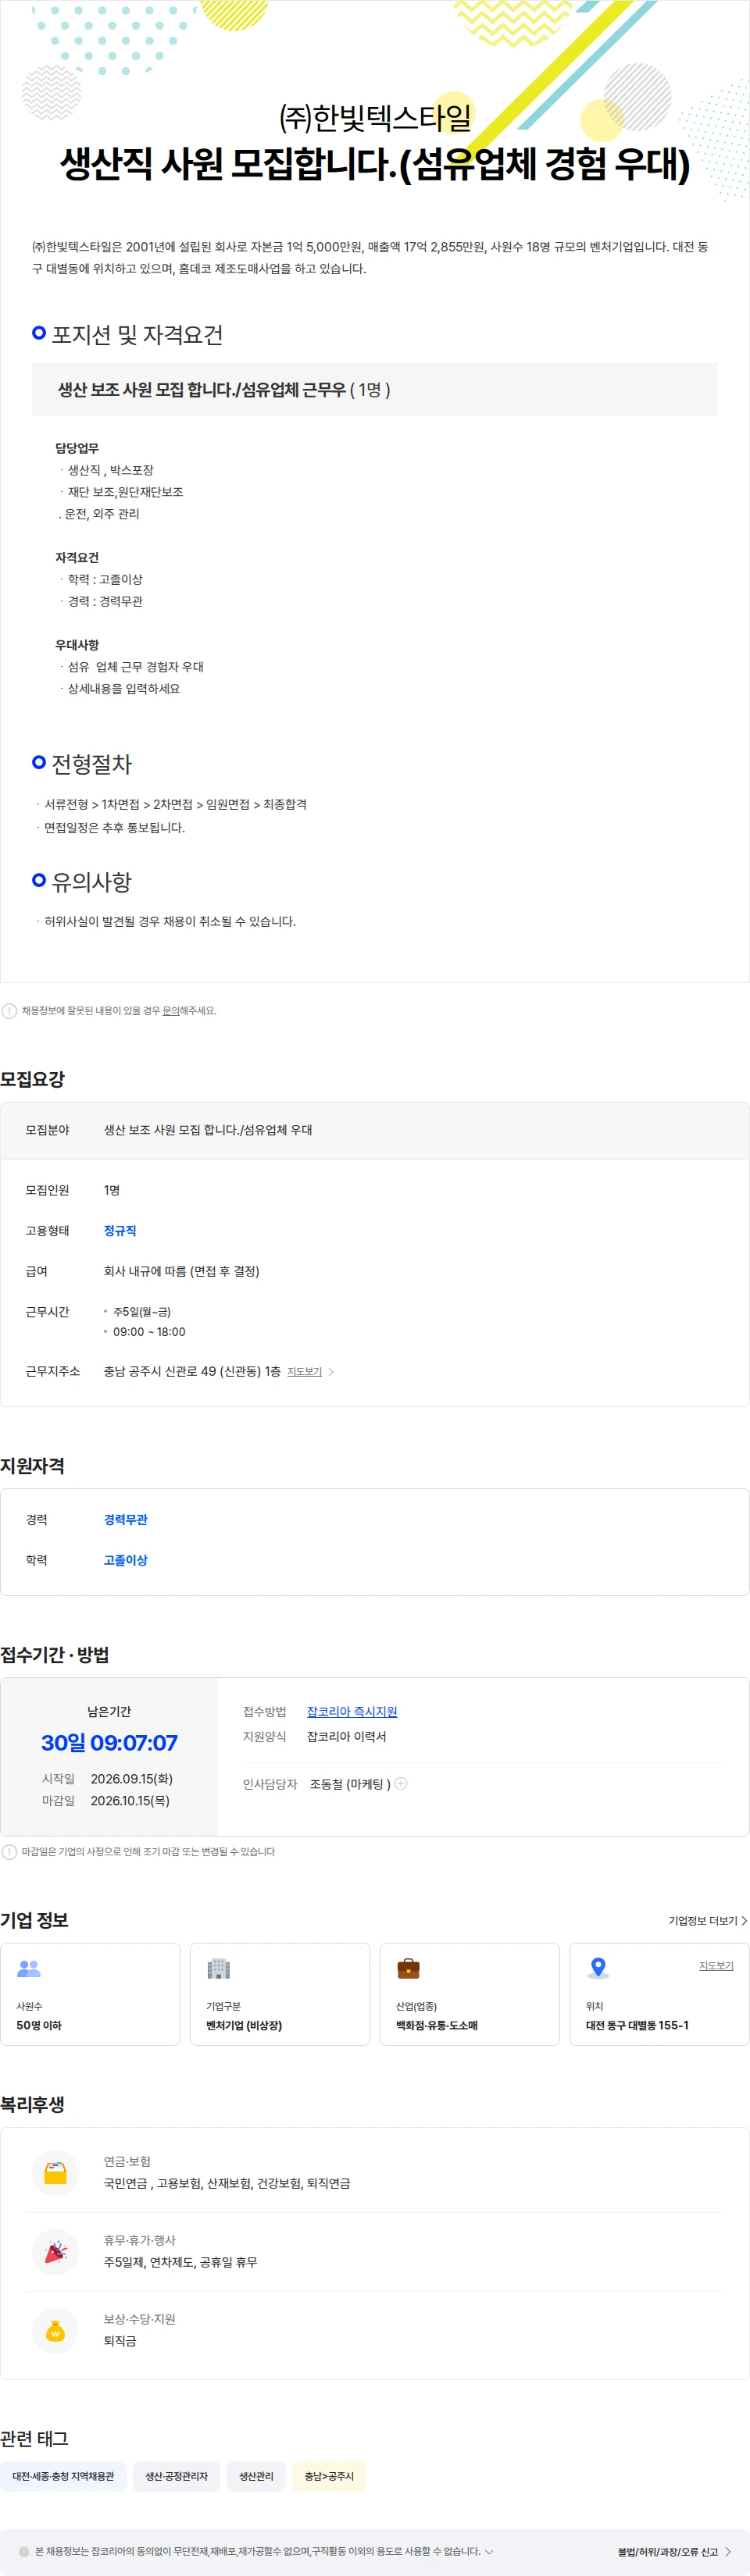Image resolution: width=750 pixels, height=2576 pixels.
Task: Click the blue circle bullet beside 전형절차
Action: tap(39, 763)
